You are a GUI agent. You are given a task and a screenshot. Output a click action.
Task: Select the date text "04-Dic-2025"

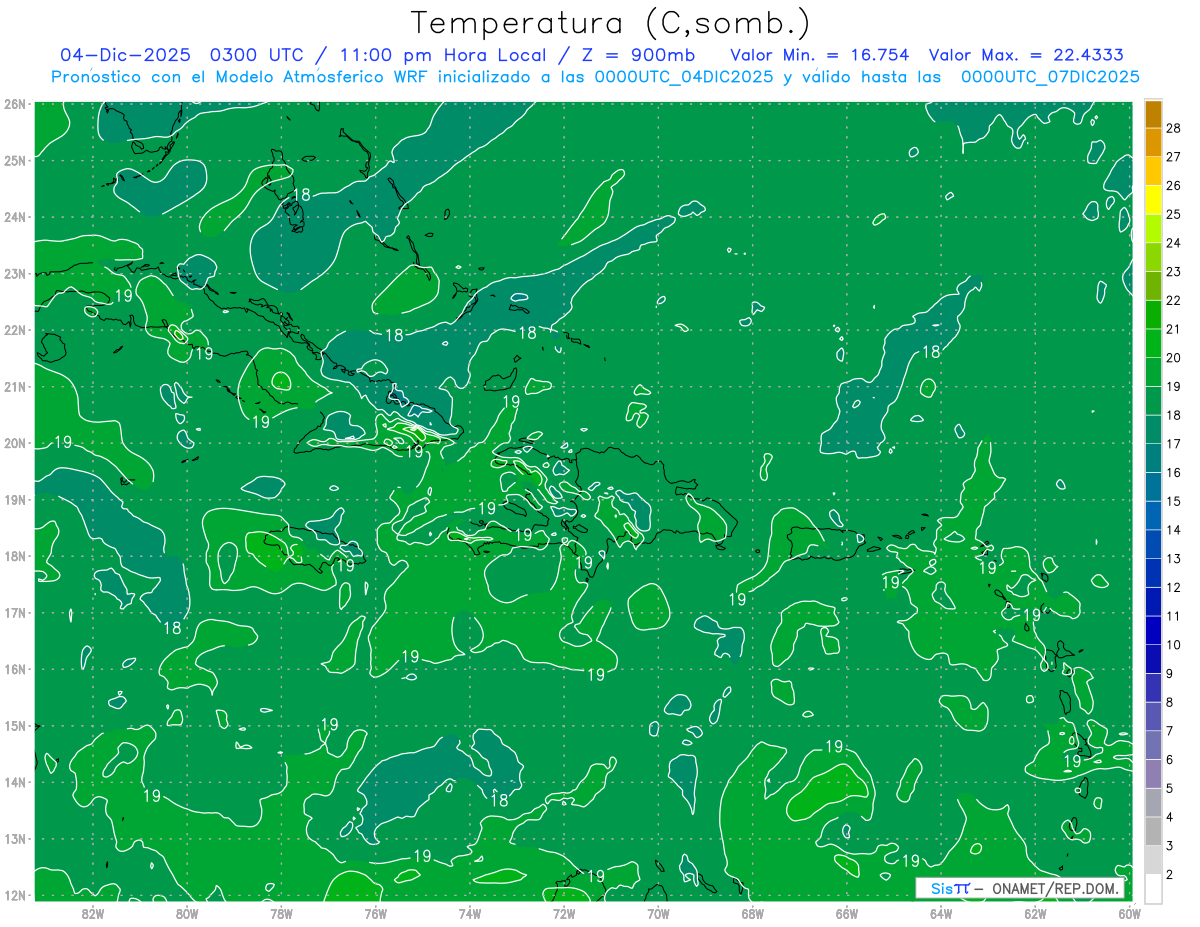[125, 55]
